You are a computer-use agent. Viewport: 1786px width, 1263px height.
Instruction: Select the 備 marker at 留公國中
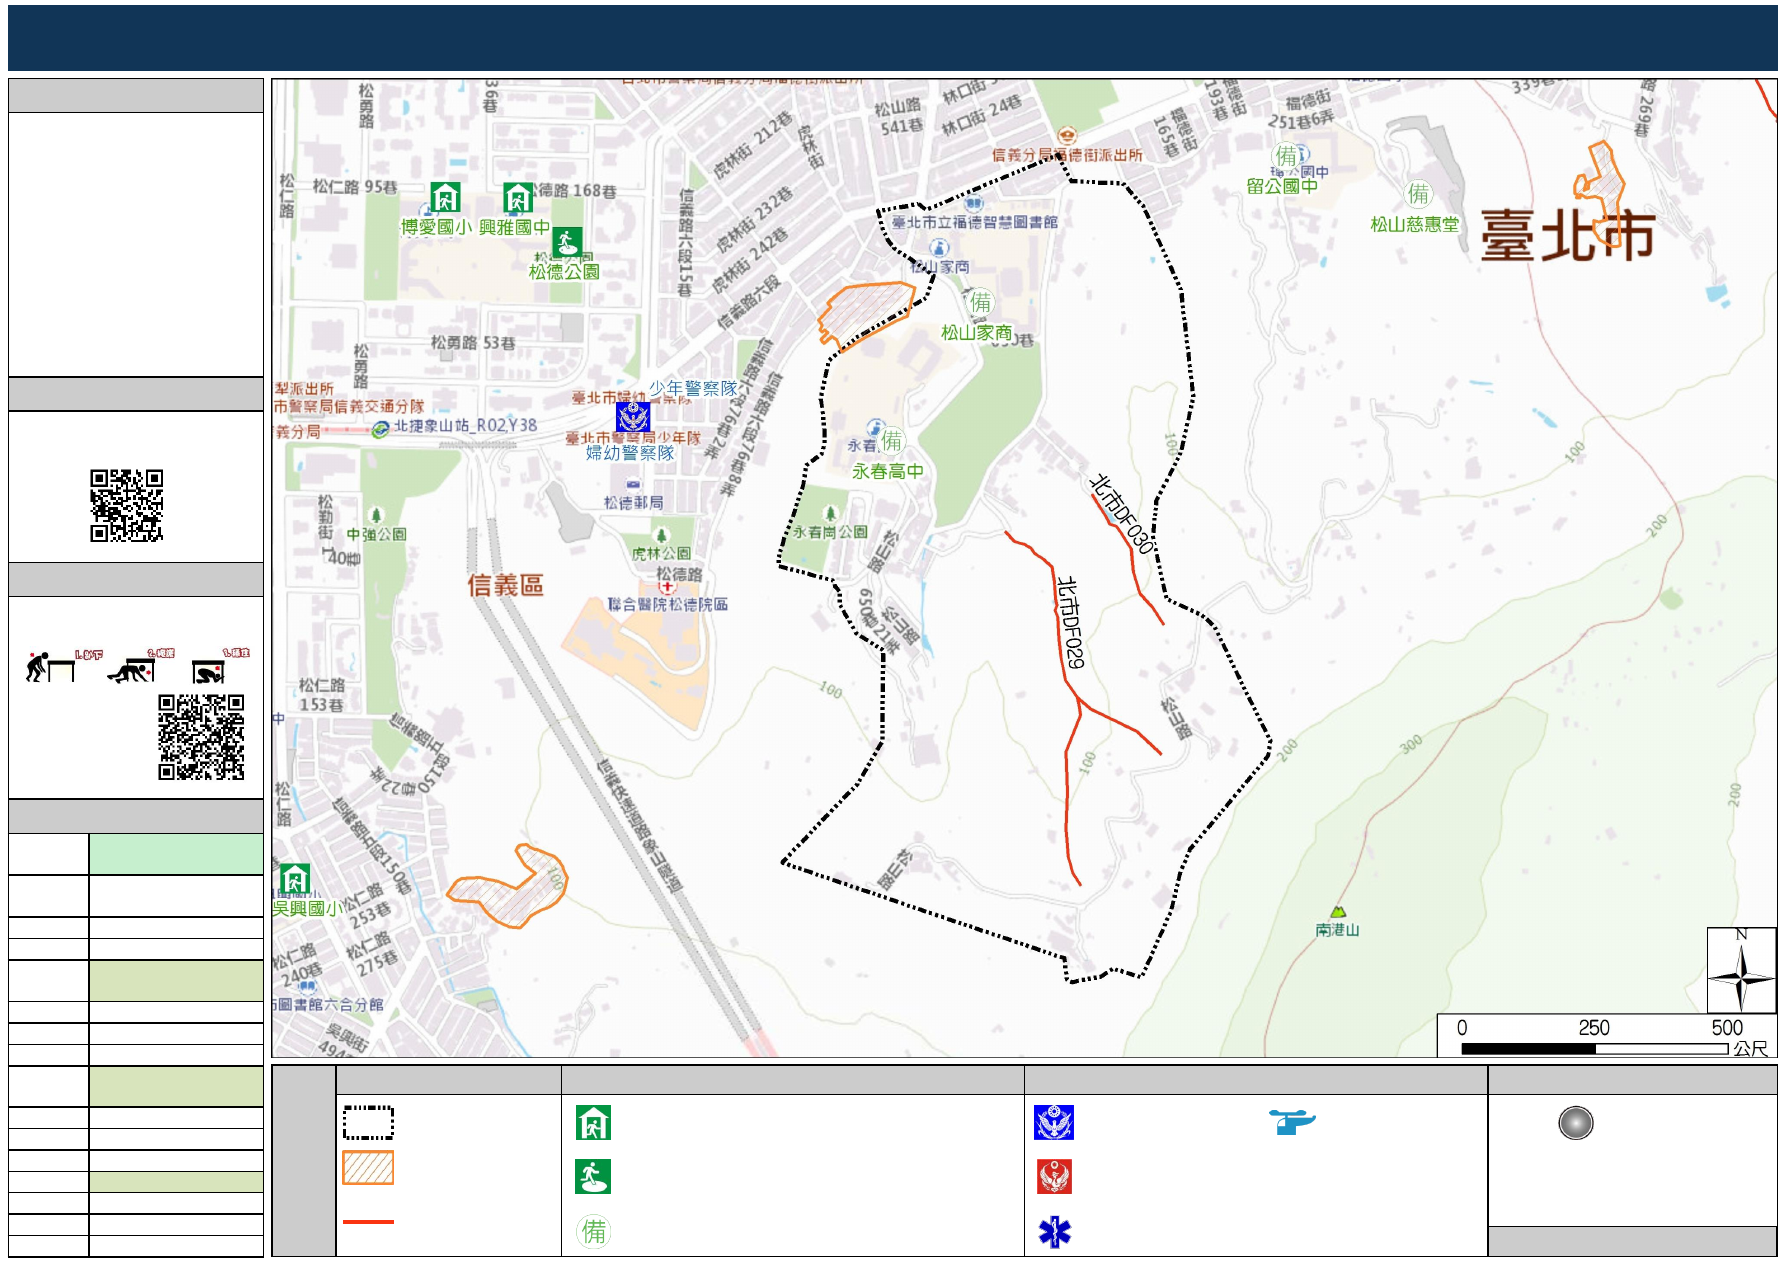click(x=1286, y=156)
